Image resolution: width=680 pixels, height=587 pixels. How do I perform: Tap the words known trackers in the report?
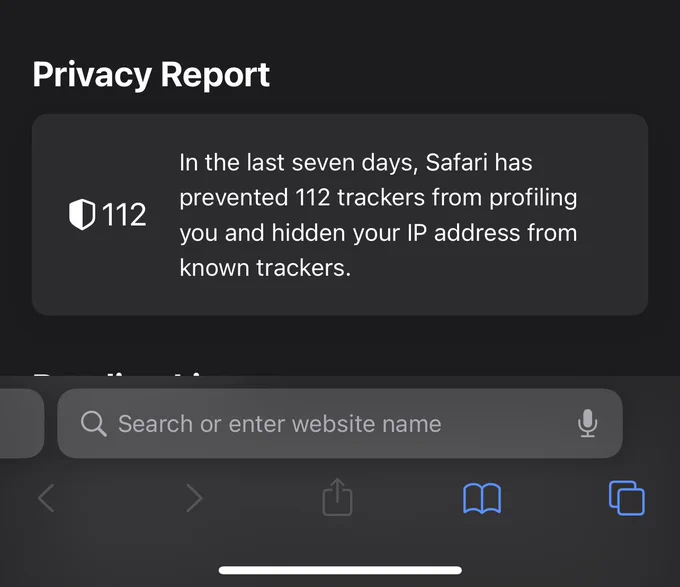point(265,267)
